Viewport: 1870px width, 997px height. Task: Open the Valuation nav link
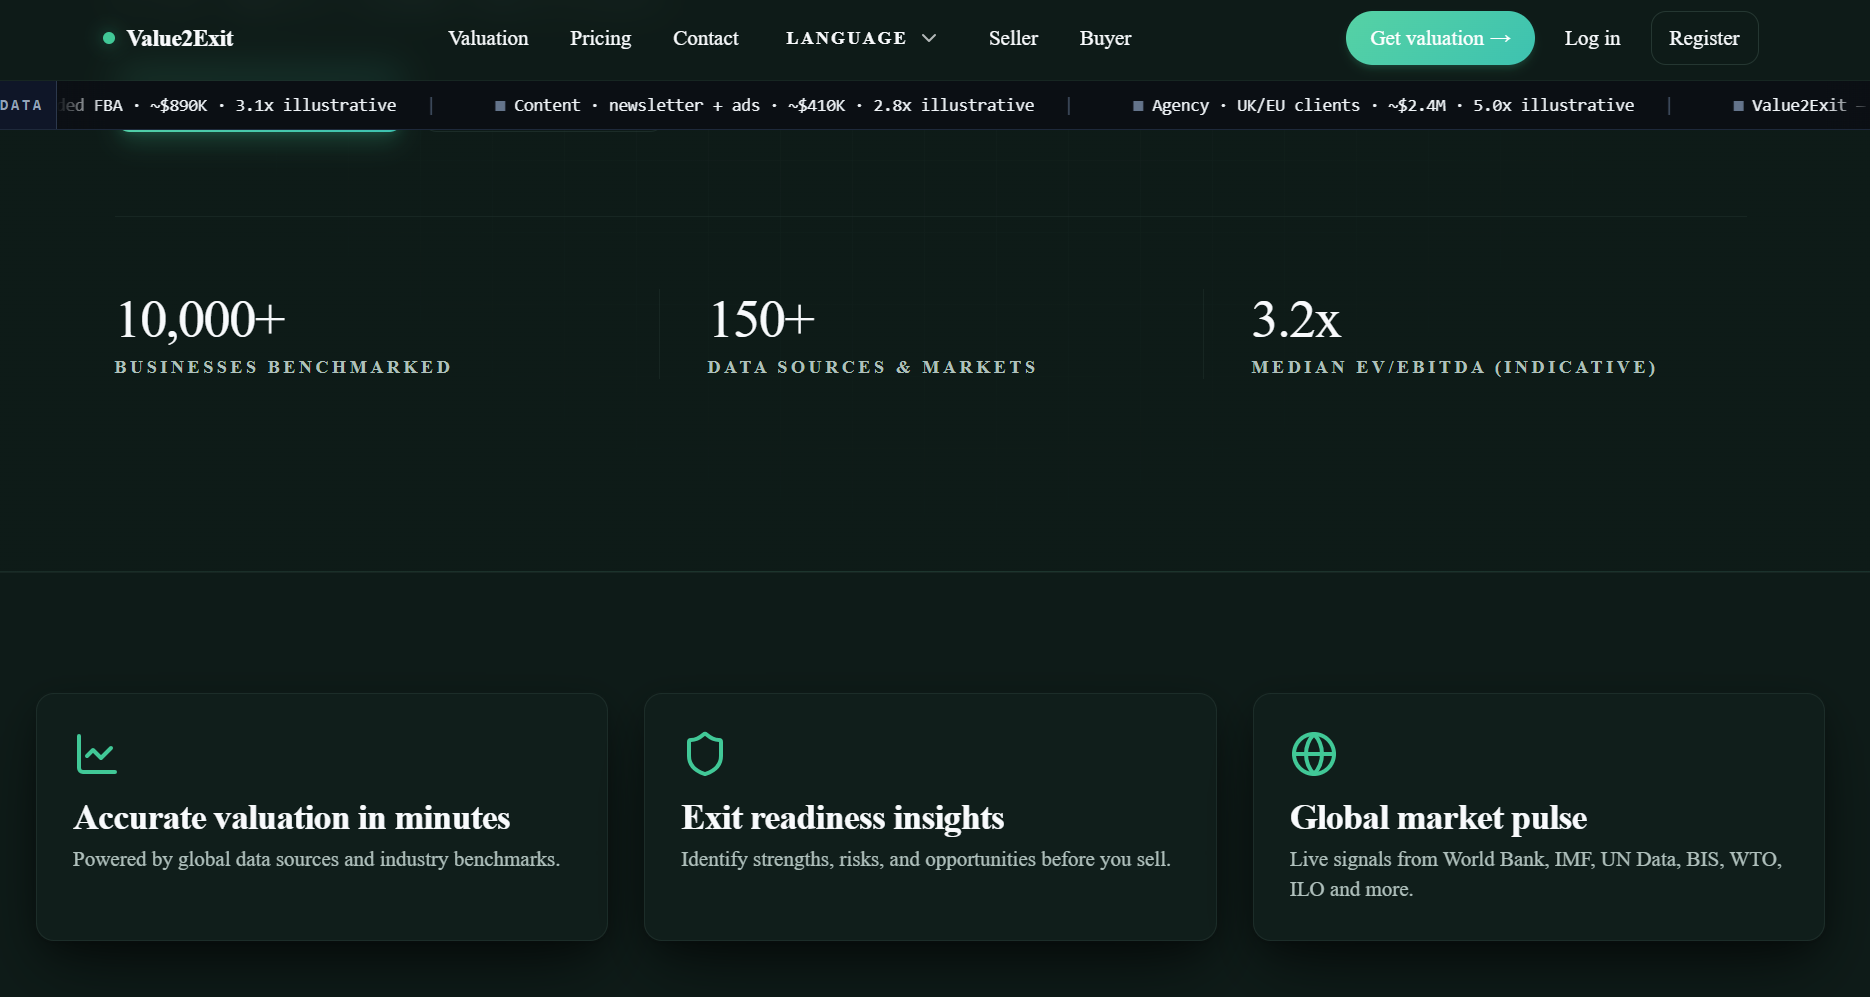(x=488, y=38)
